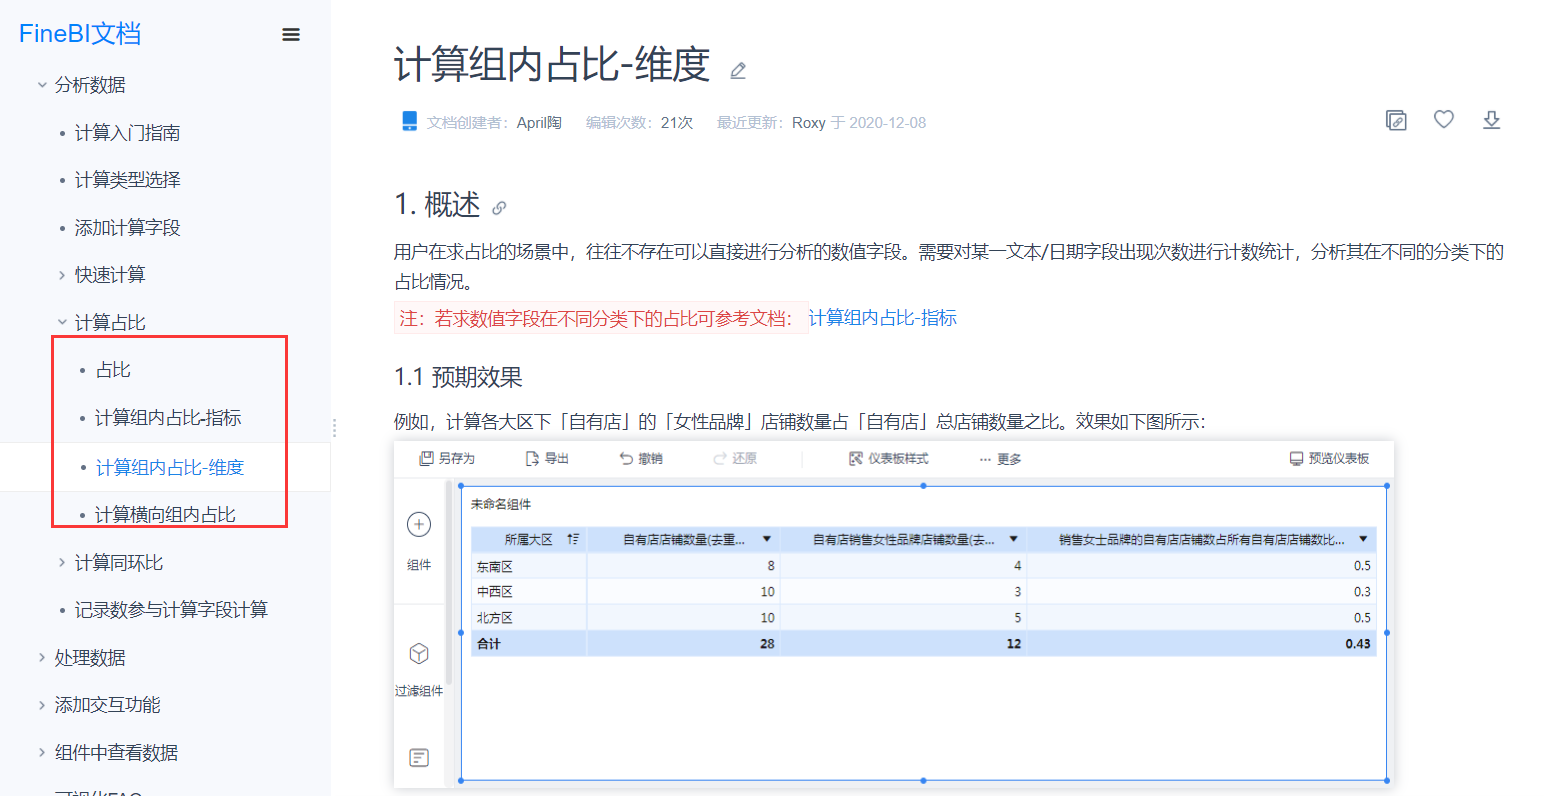Click the sidebar resize handle dots
Image resolution: width=1544 pixels, height=796 pixels.
334,428
